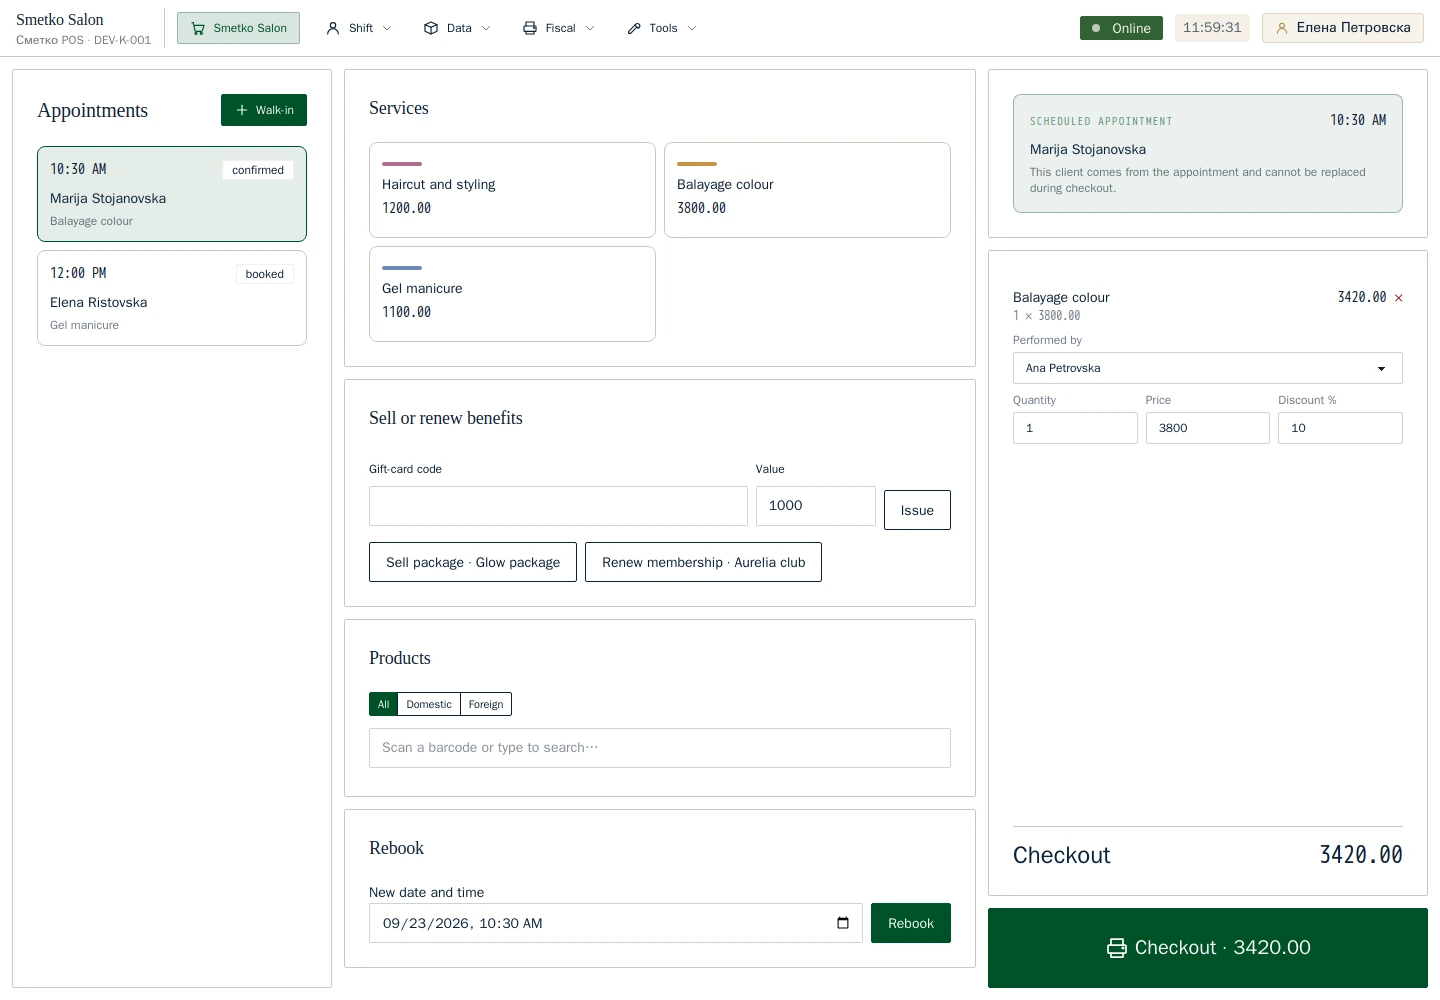Click the Online status indicator
The height and width of the screenshot is (1000, 1440).
(x=1121, y=28)
